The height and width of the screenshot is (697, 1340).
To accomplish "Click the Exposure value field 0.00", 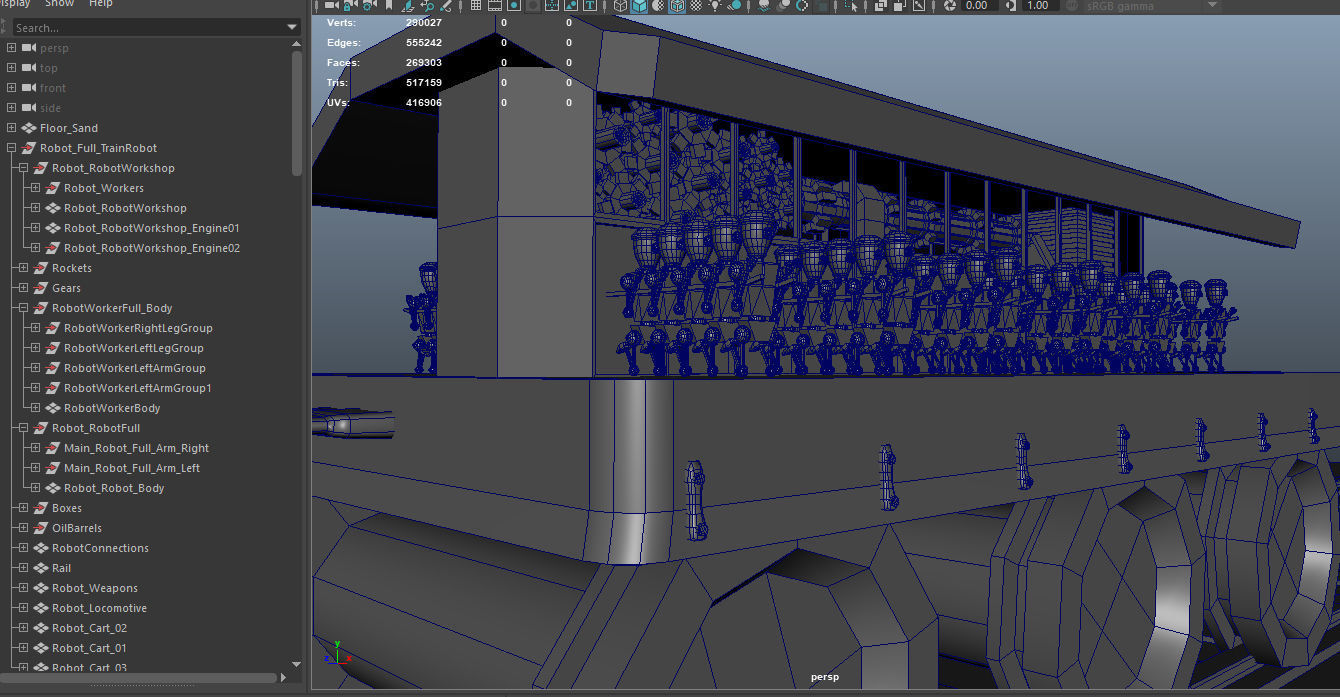I will tap(979, 6).
